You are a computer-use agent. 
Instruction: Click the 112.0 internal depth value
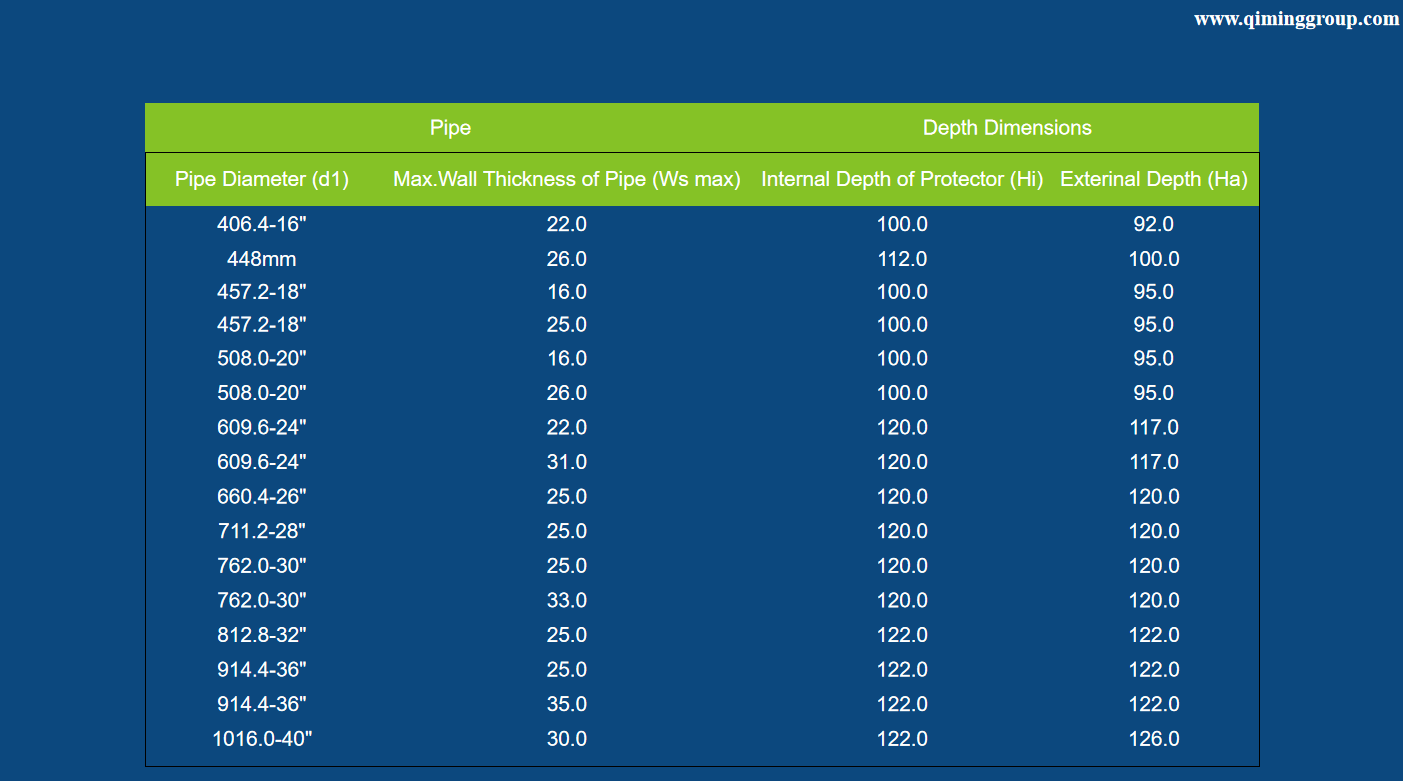pos(902,259)
